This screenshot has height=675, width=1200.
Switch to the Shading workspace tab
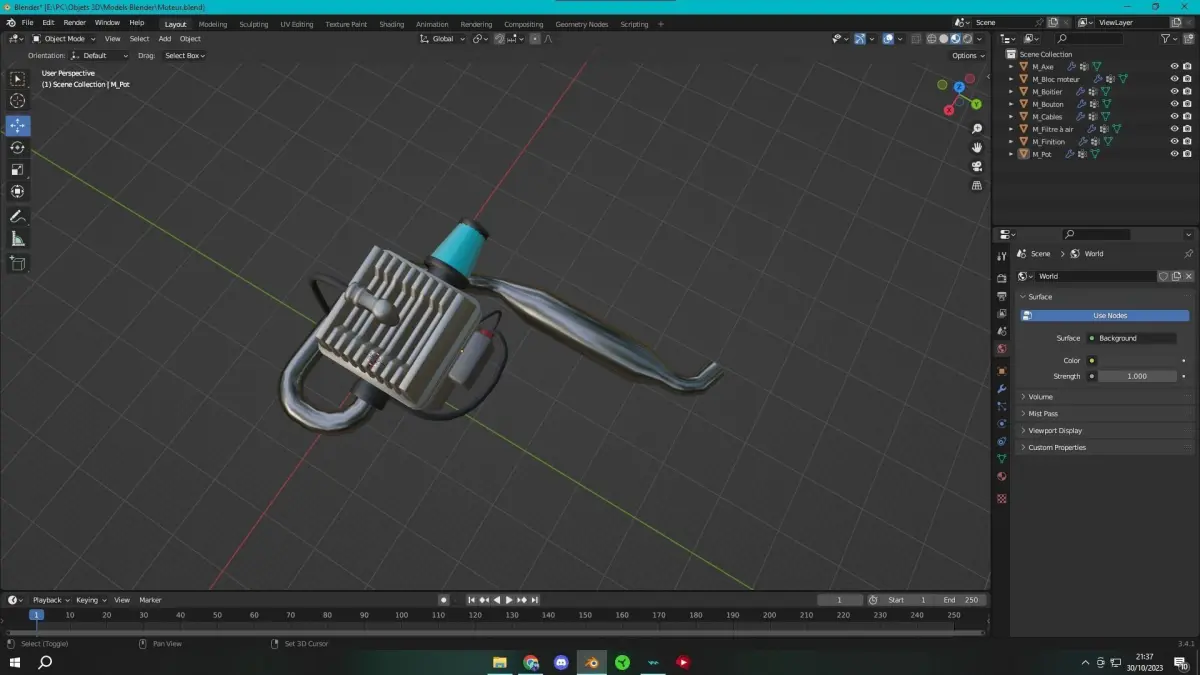click(392, 24)
